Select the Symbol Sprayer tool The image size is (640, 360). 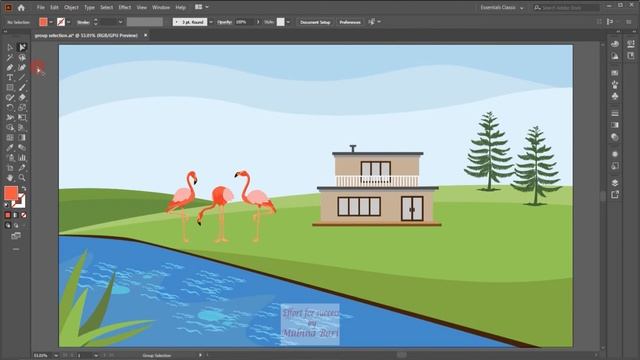[x=10, y=158]
